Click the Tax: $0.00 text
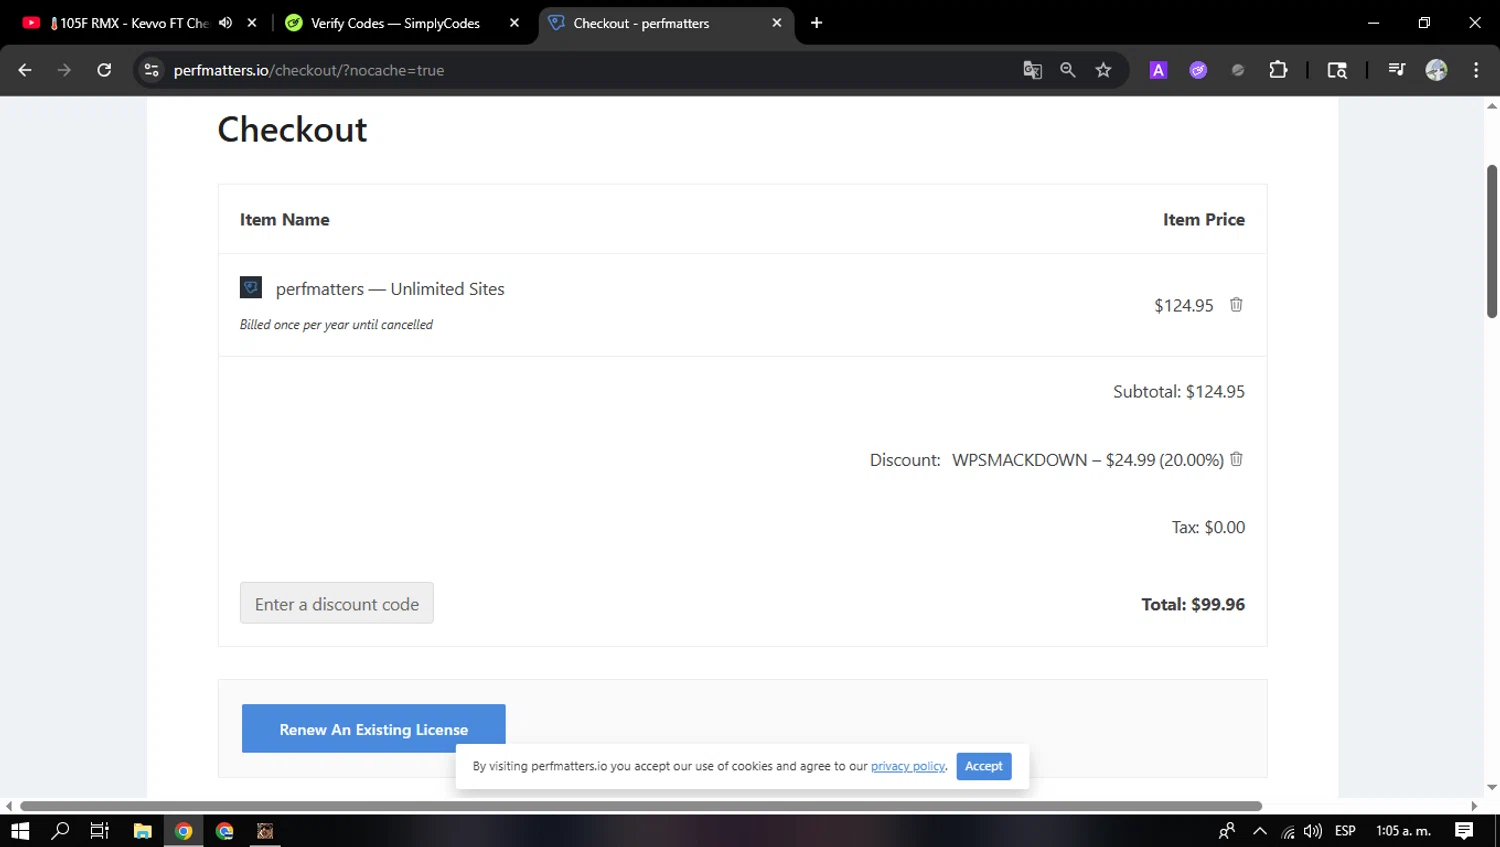This screenshot has width=1500, height=847. 1208,527
